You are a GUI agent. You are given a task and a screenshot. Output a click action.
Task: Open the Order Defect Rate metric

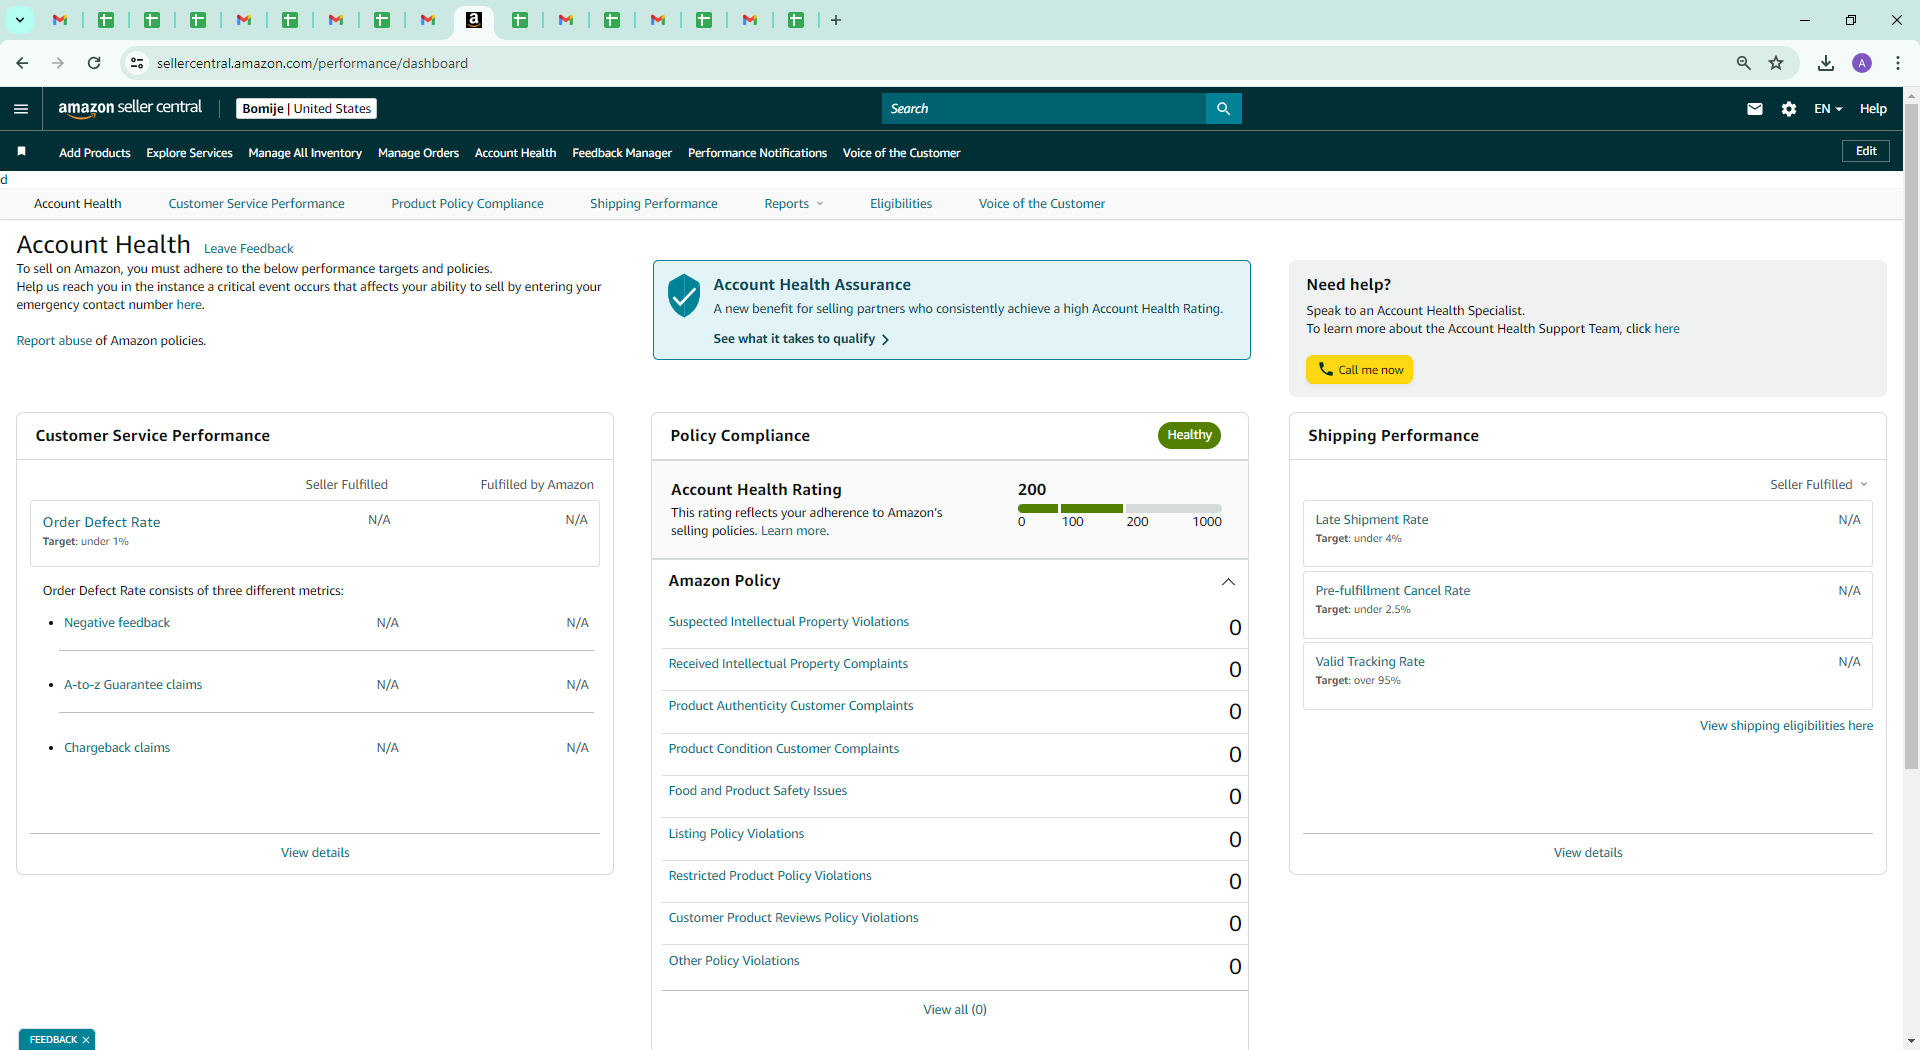pyautogui.click(x=101, y=522)
